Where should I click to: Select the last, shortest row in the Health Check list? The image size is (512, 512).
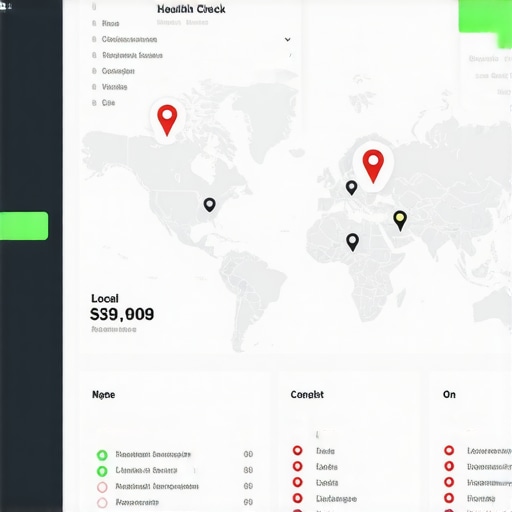[103, 103]
